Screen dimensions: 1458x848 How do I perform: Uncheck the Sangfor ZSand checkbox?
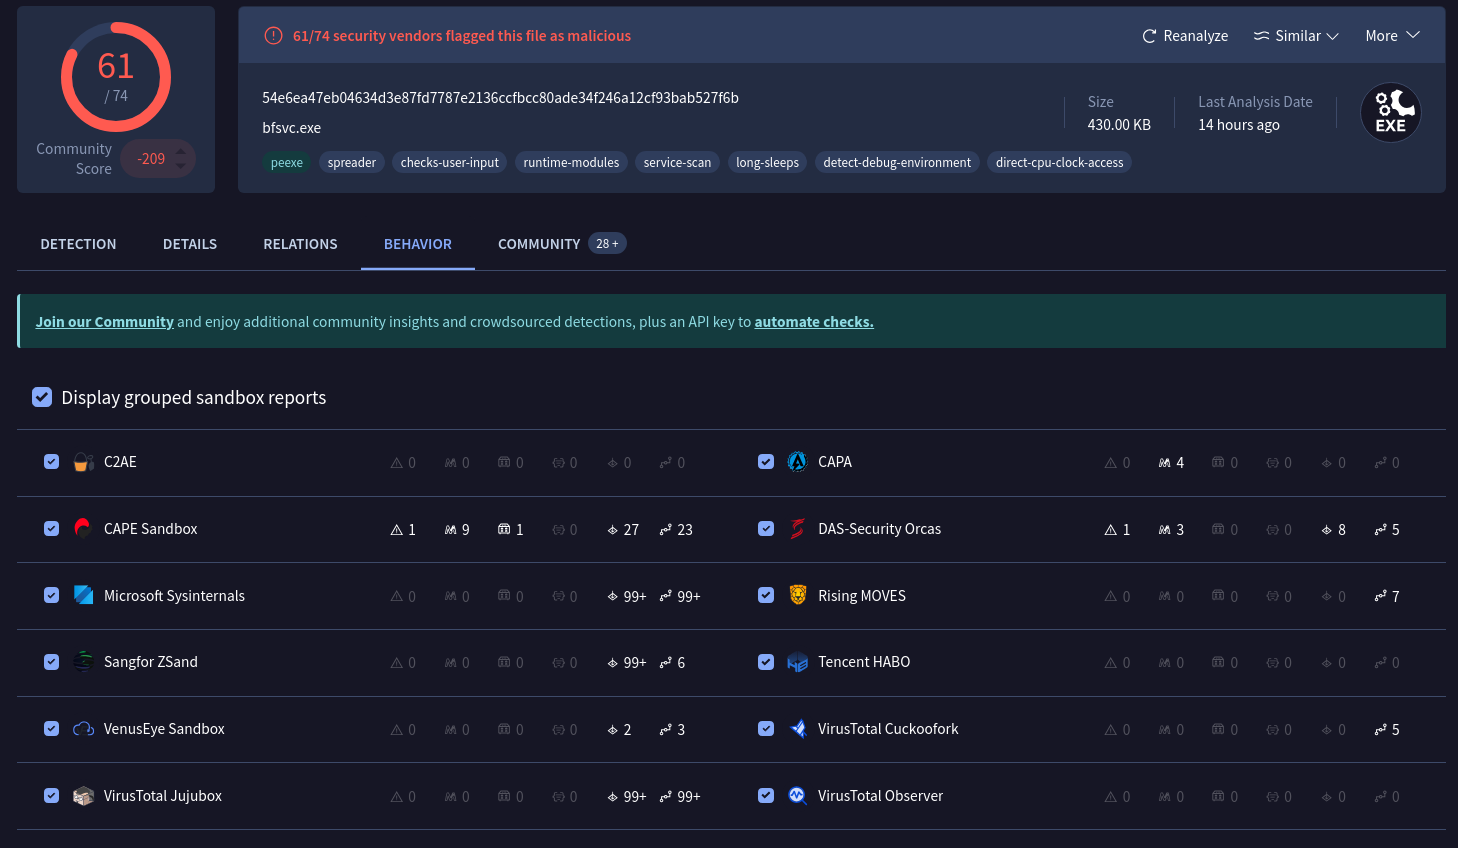pyautogui.click(x=51, y=662)
